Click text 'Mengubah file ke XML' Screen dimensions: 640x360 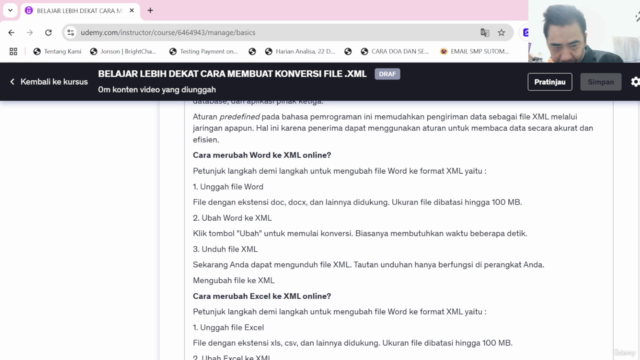[233, 280]
